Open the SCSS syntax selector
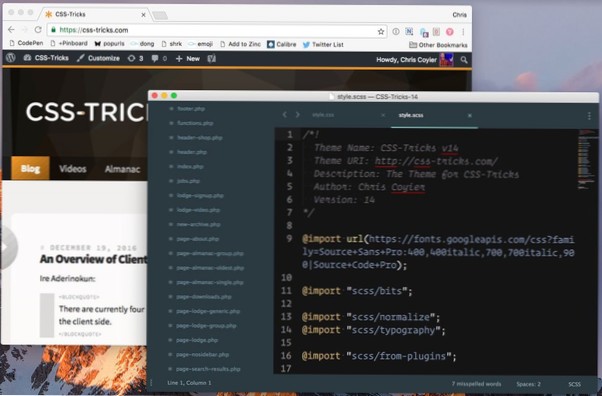 click(574, 384)
